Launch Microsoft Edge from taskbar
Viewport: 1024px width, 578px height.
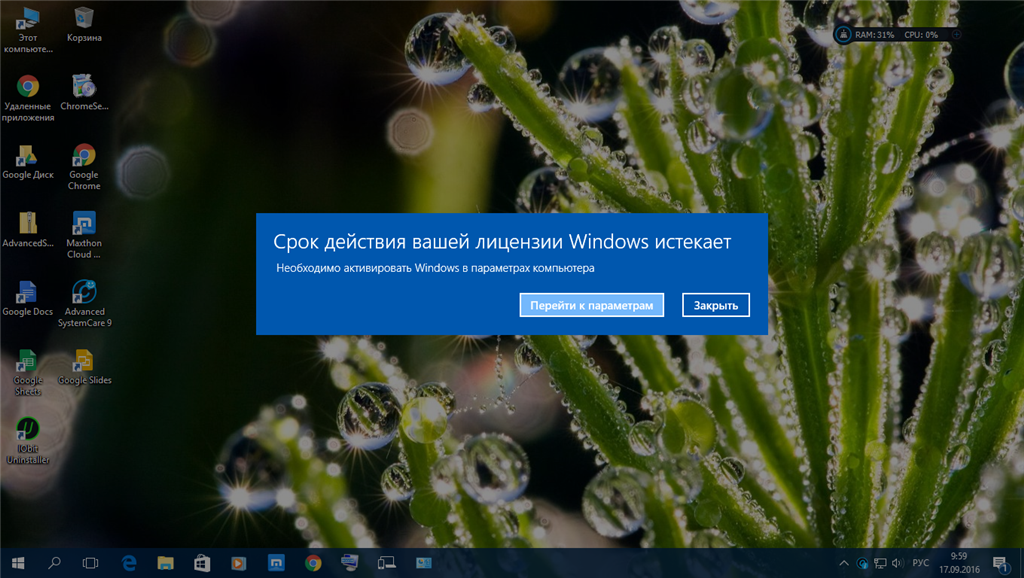[129, 563]
